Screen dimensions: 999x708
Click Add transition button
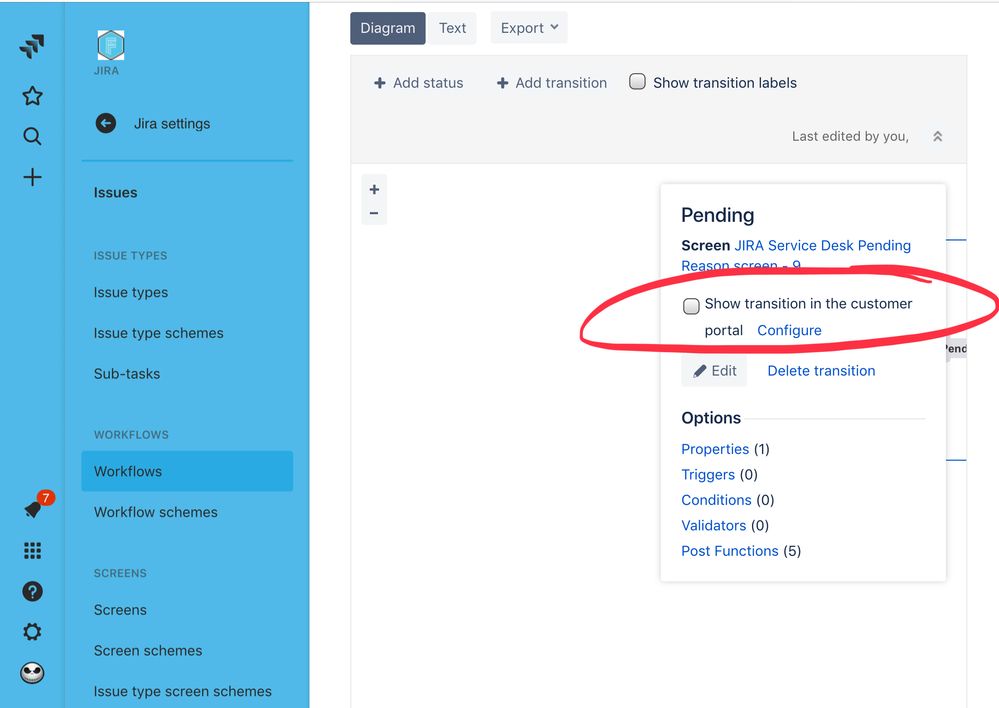552,83
